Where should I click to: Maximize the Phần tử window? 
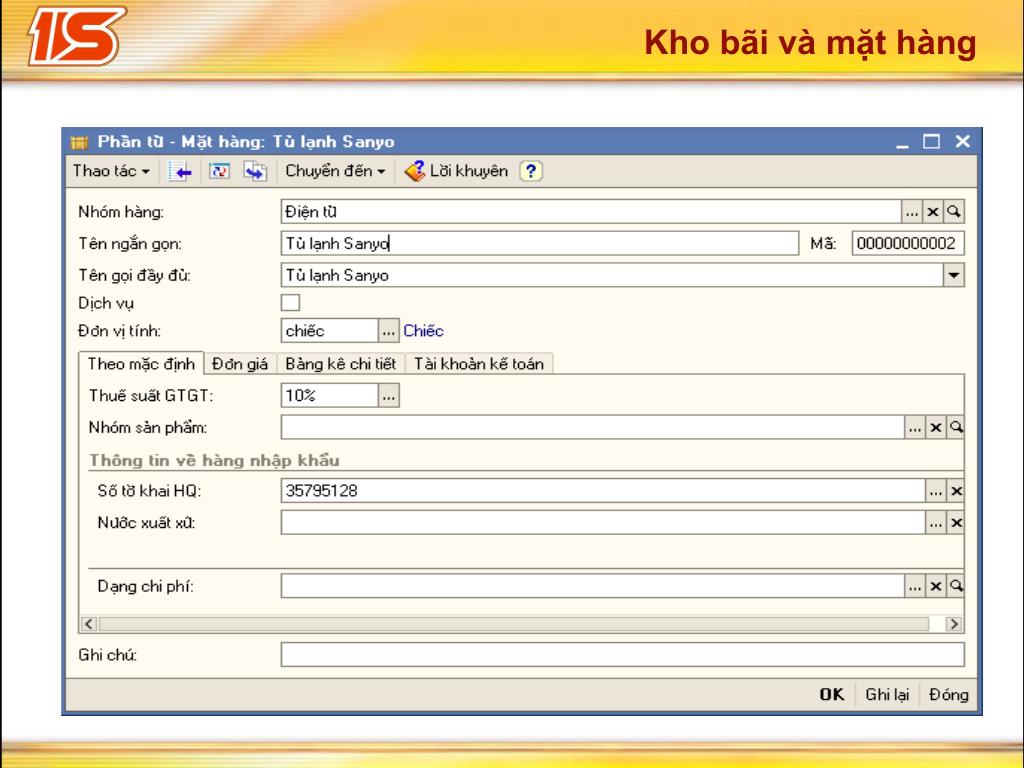pyautogui.click(x=931, y=142)
